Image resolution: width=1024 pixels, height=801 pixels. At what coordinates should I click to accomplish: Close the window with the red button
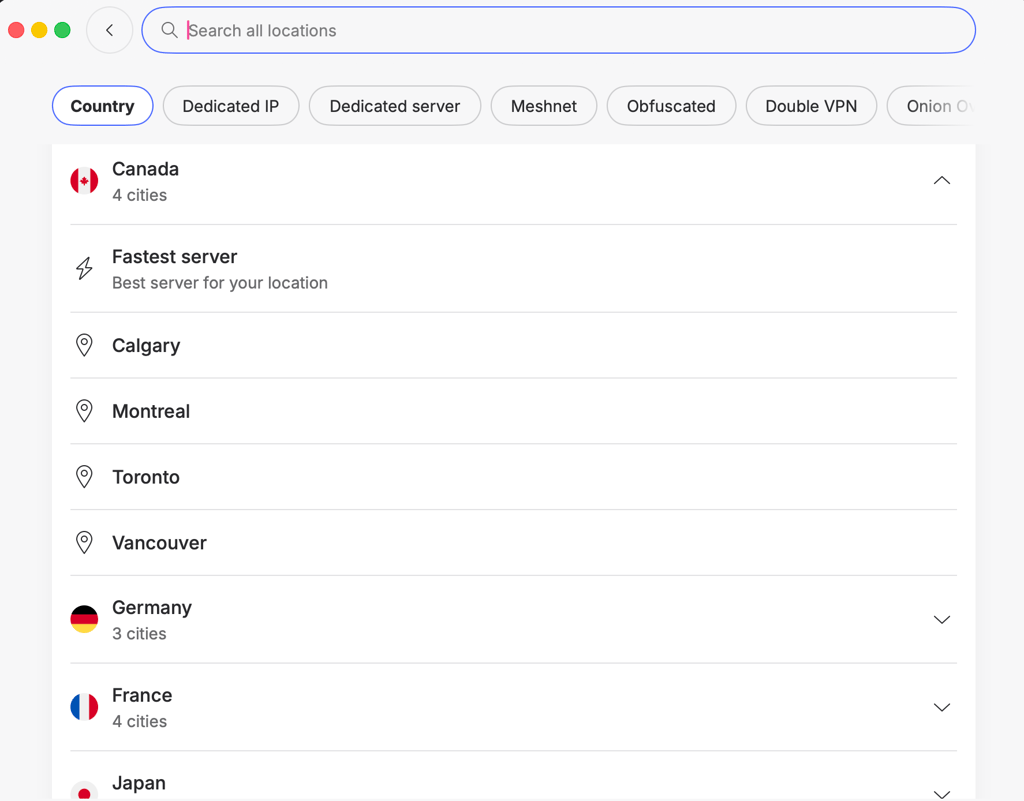(16, 30)
